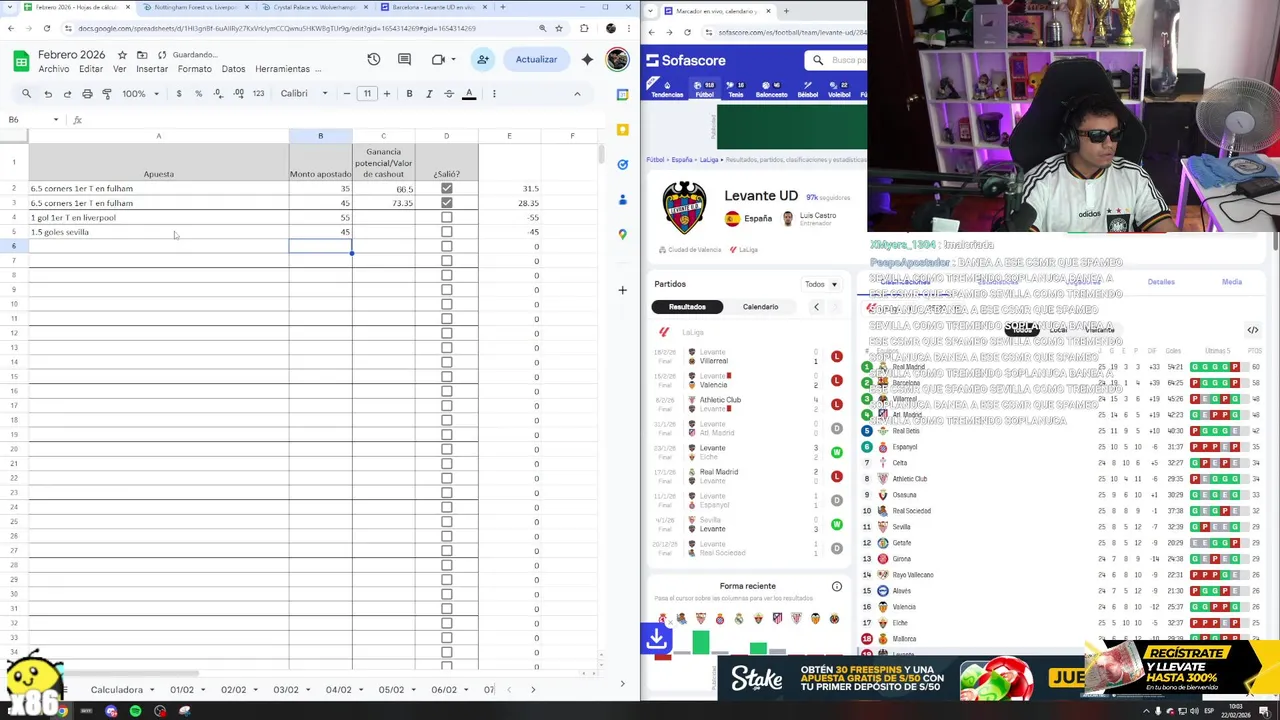Image resolution: width=1280 pixels, height=720 pixels.
Task: Click the font size field showing 11
Action: [367, 94]
